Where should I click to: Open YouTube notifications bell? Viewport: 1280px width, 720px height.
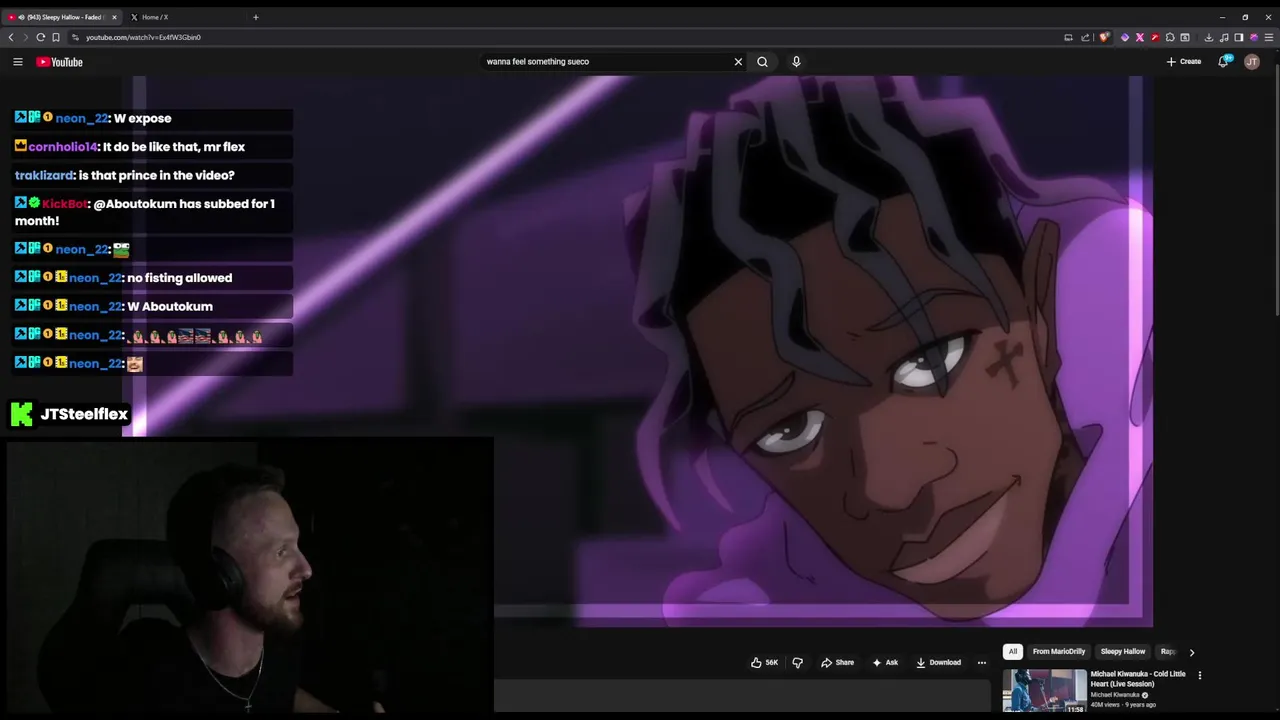[x=1224, y=62]
